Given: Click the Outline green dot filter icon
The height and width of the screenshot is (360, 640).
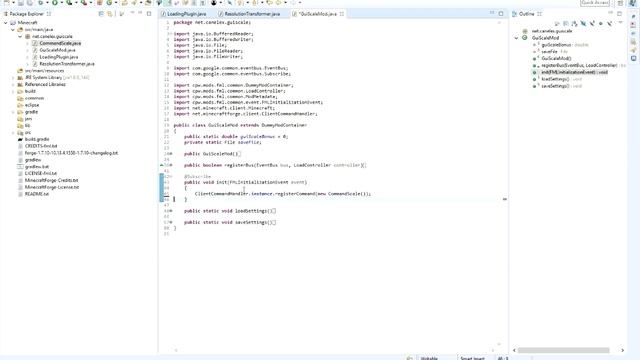Looking at the screenshot, I should click(601, 24).
